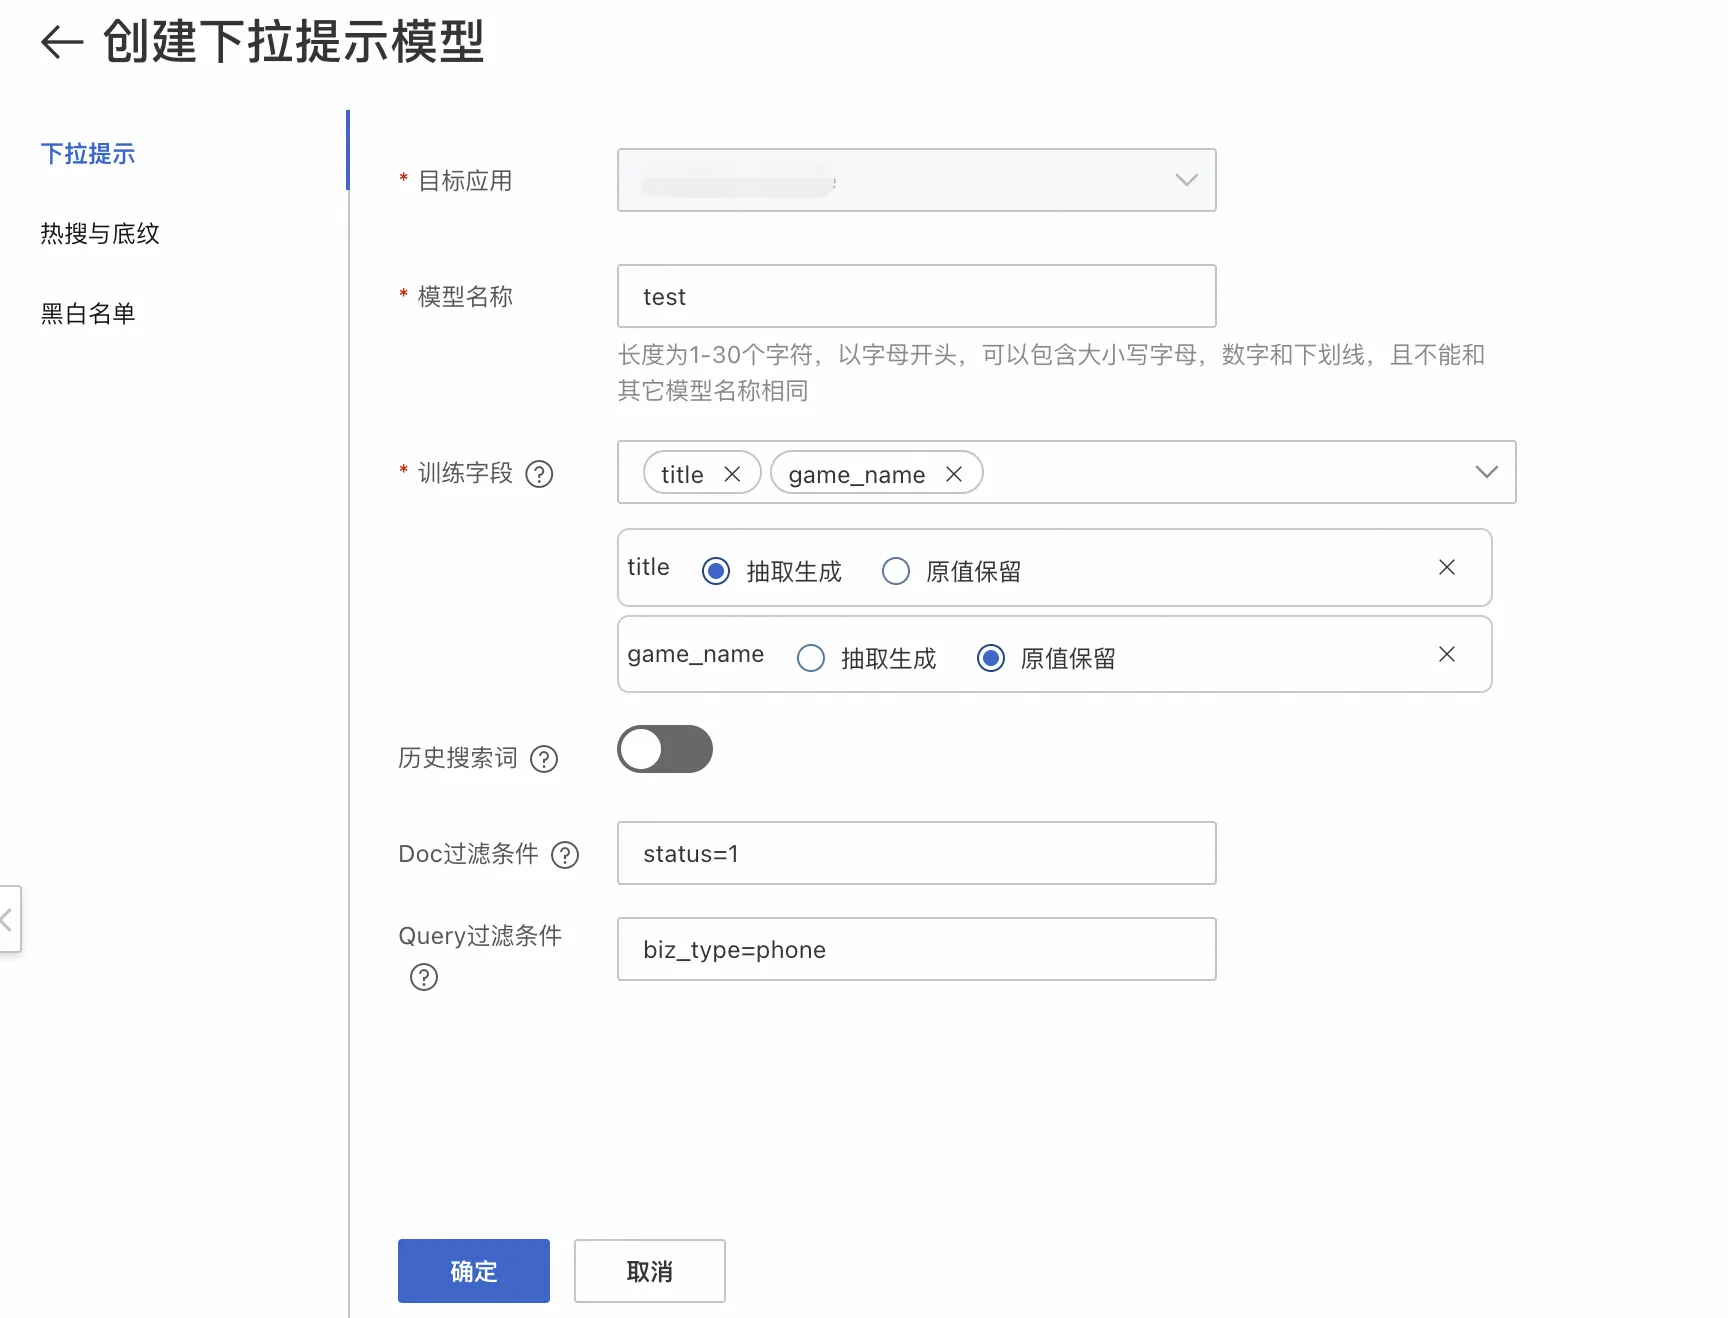Image resolution: width=1728 pixels, height=1318 pixels.
Task: Cancel with the 取消 button
Action: click(650, 1271)
